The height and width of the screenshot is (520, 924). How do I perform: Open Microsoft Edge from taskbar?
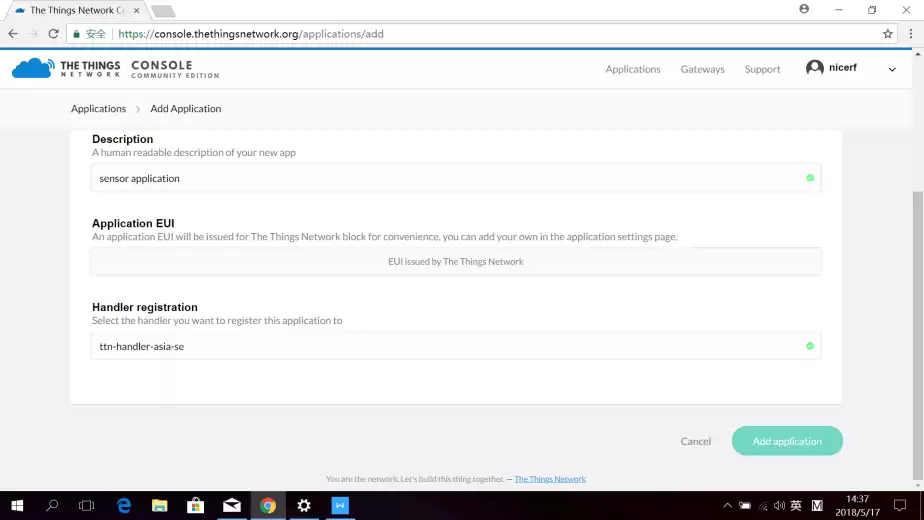[124, 506]
